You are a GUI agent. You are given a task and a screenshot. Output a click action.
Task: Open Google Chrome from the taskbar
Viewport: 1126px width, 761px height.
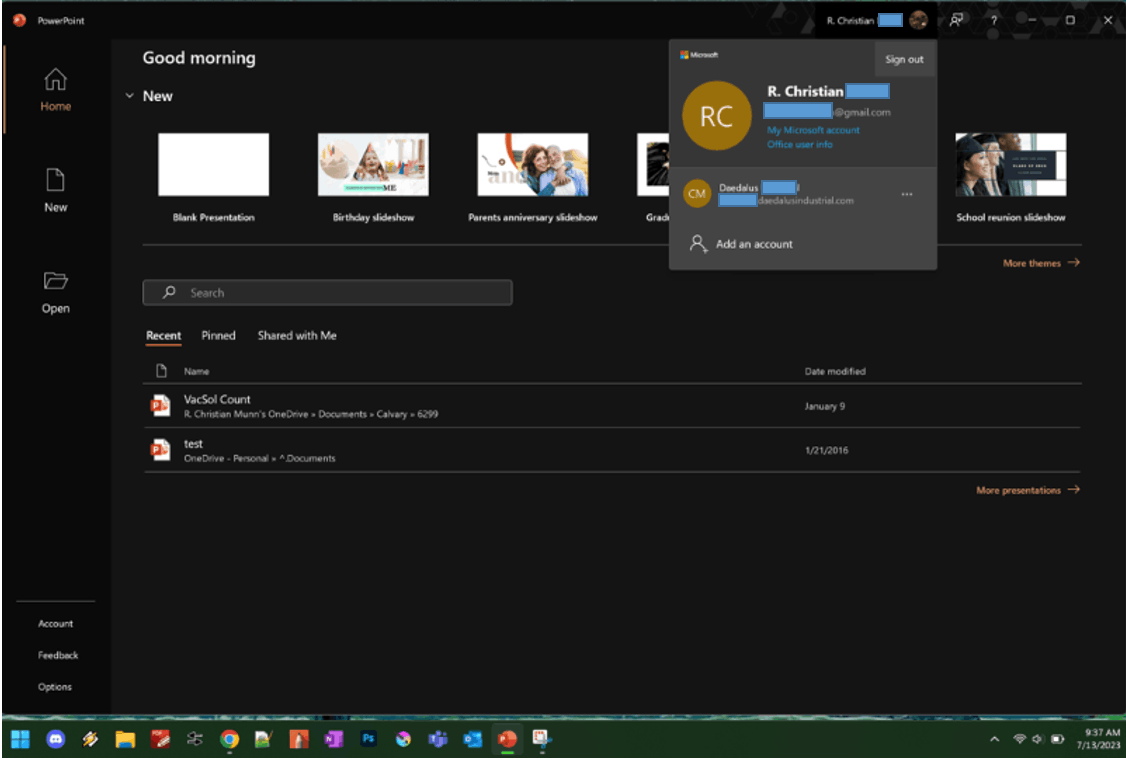tap(229, 739)
